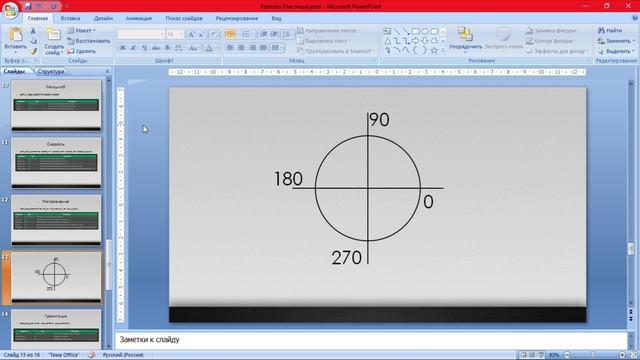Image resolution: width=640 pixels, height=360 pixels.
Task: Open the Дизайн ribbon tab
Action: pyautogui.click(x=103, y=18)
